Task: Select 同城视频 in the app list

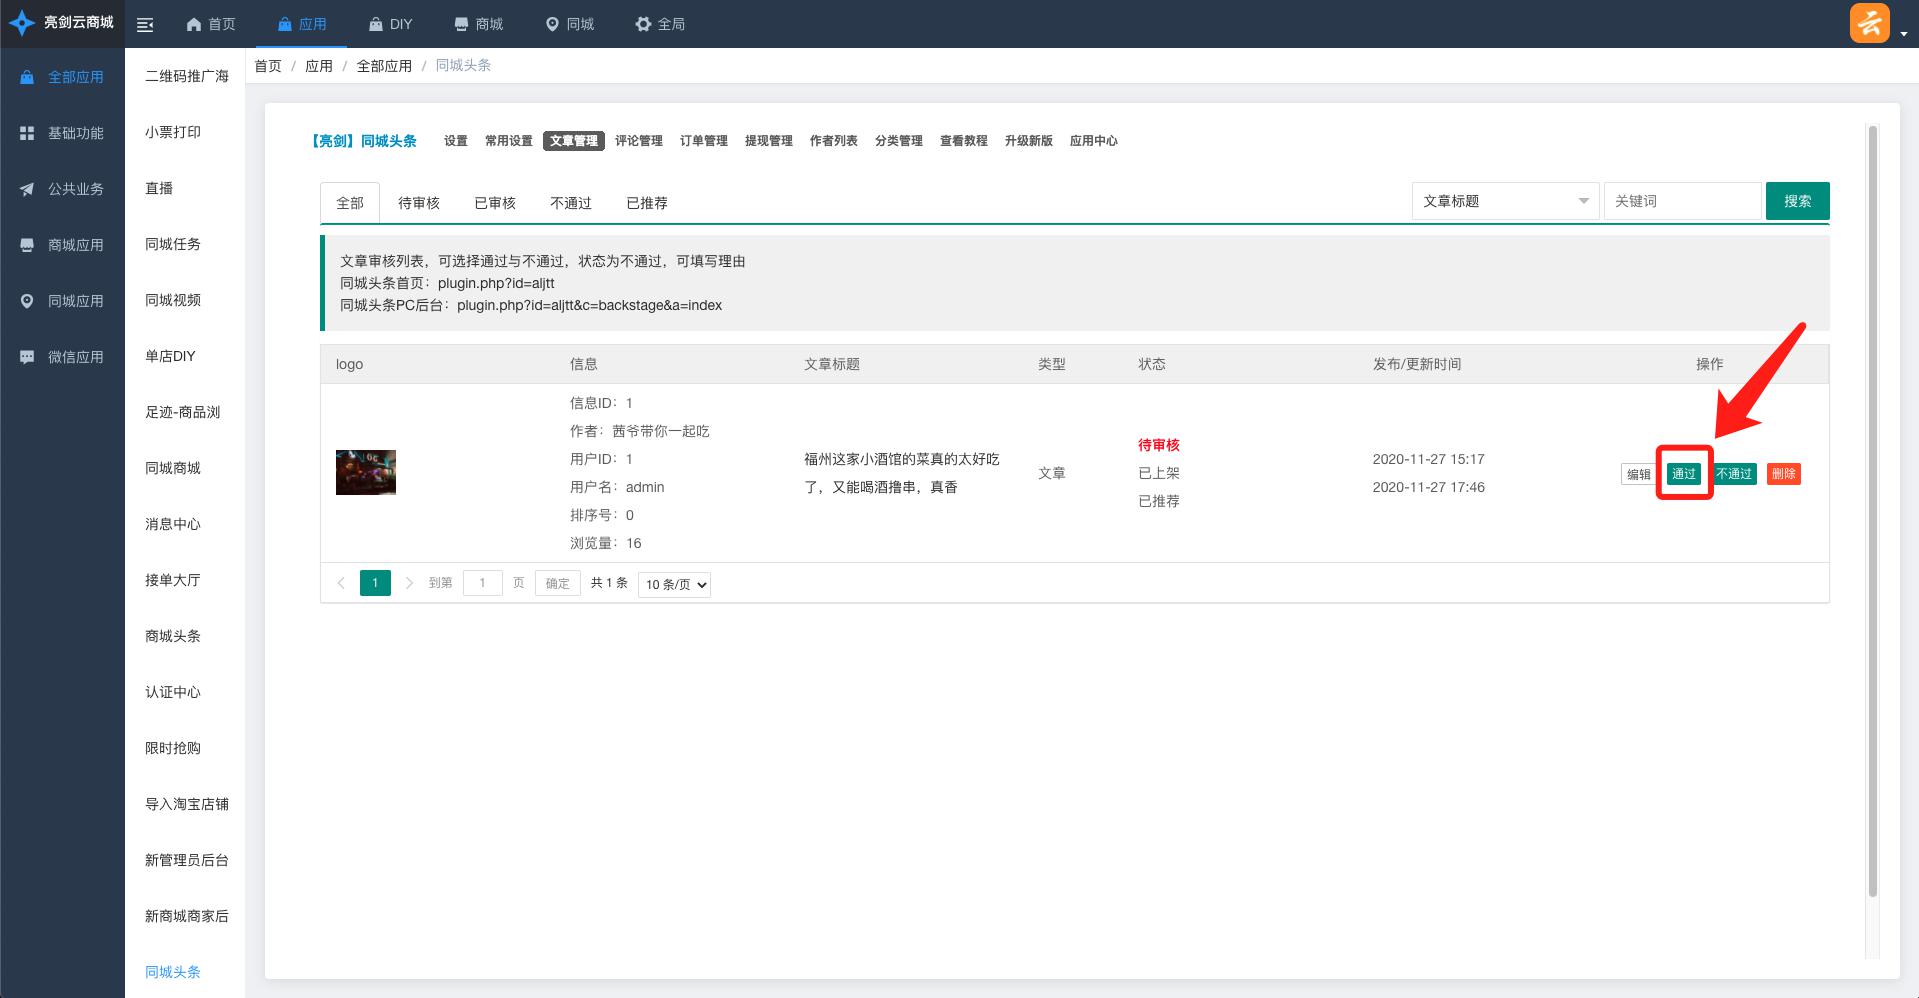Action: tap(173, 300)
